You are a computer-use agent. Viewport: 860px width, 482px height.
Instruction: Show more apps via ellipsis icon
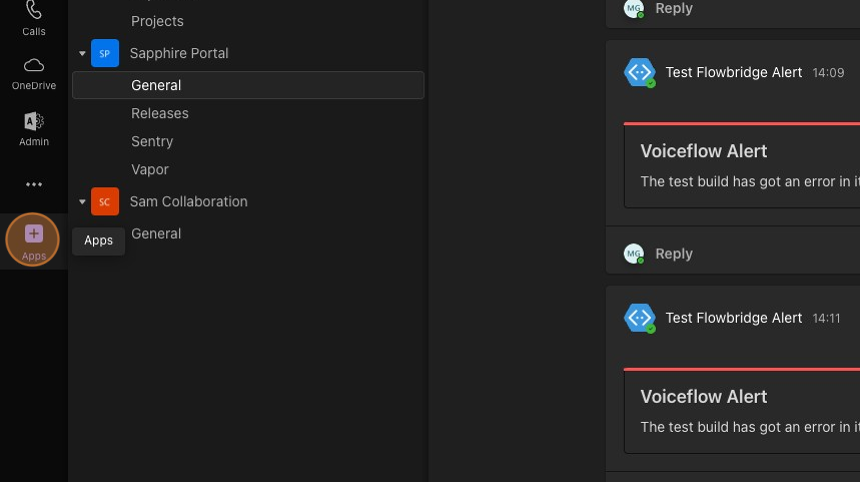34,184
